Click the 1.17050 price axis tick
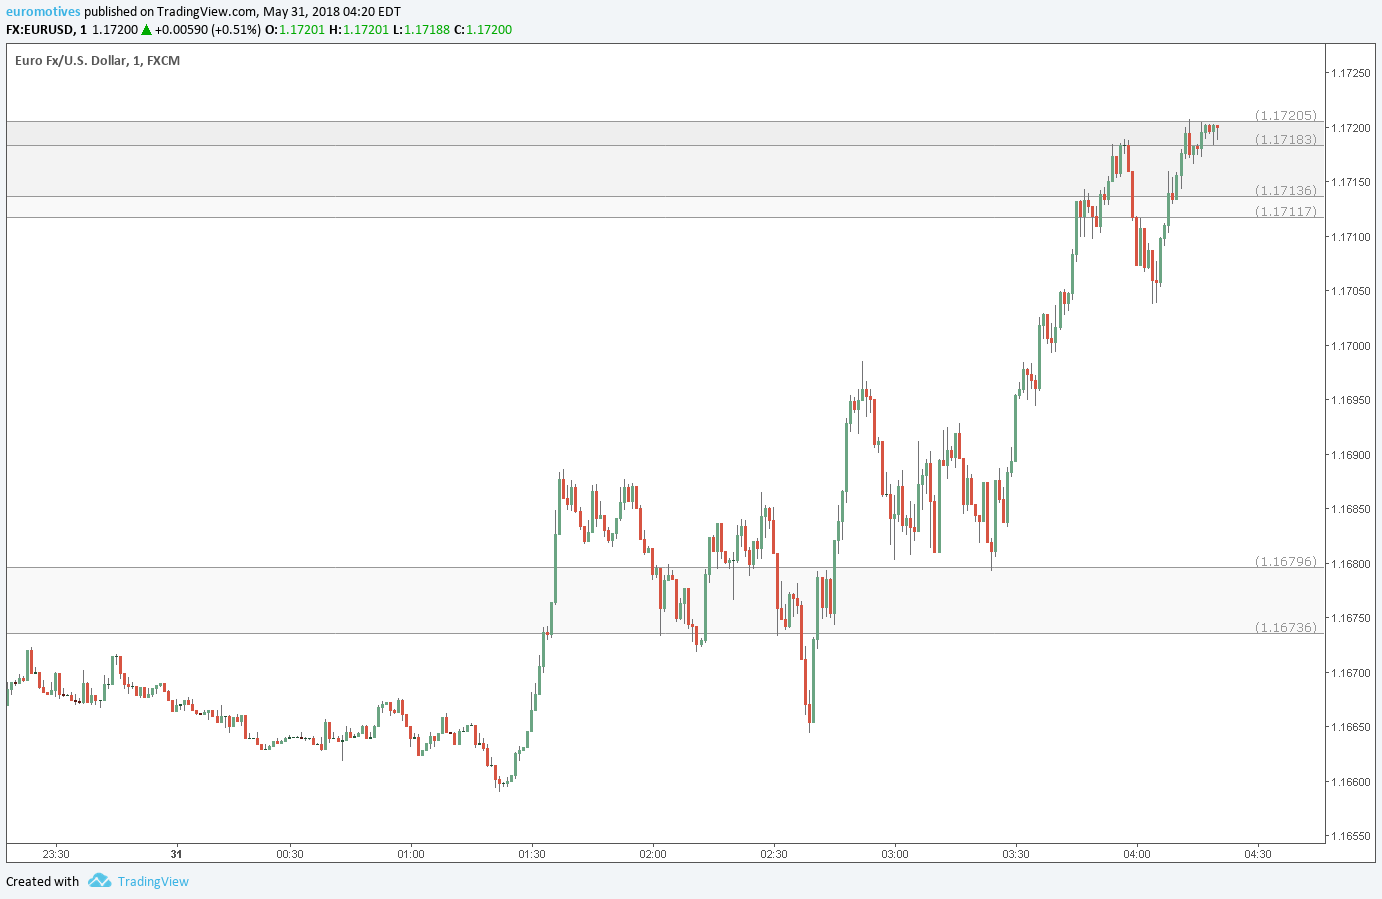 1349,291
